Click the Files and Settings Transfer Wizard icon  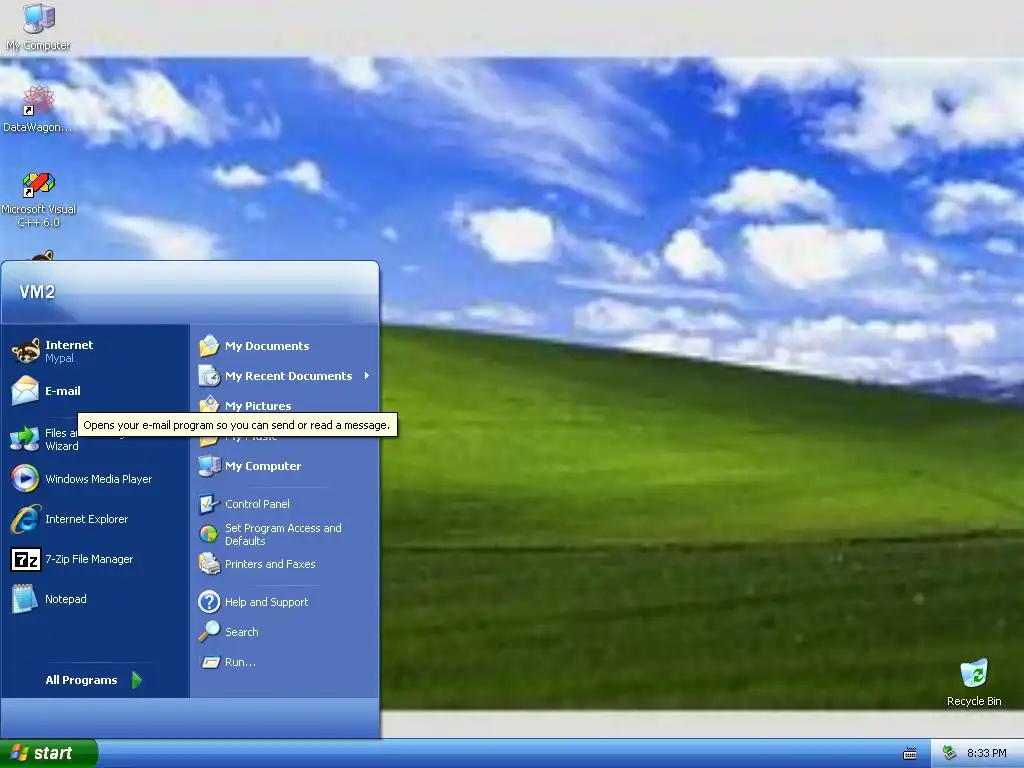(x=25, y=438)
